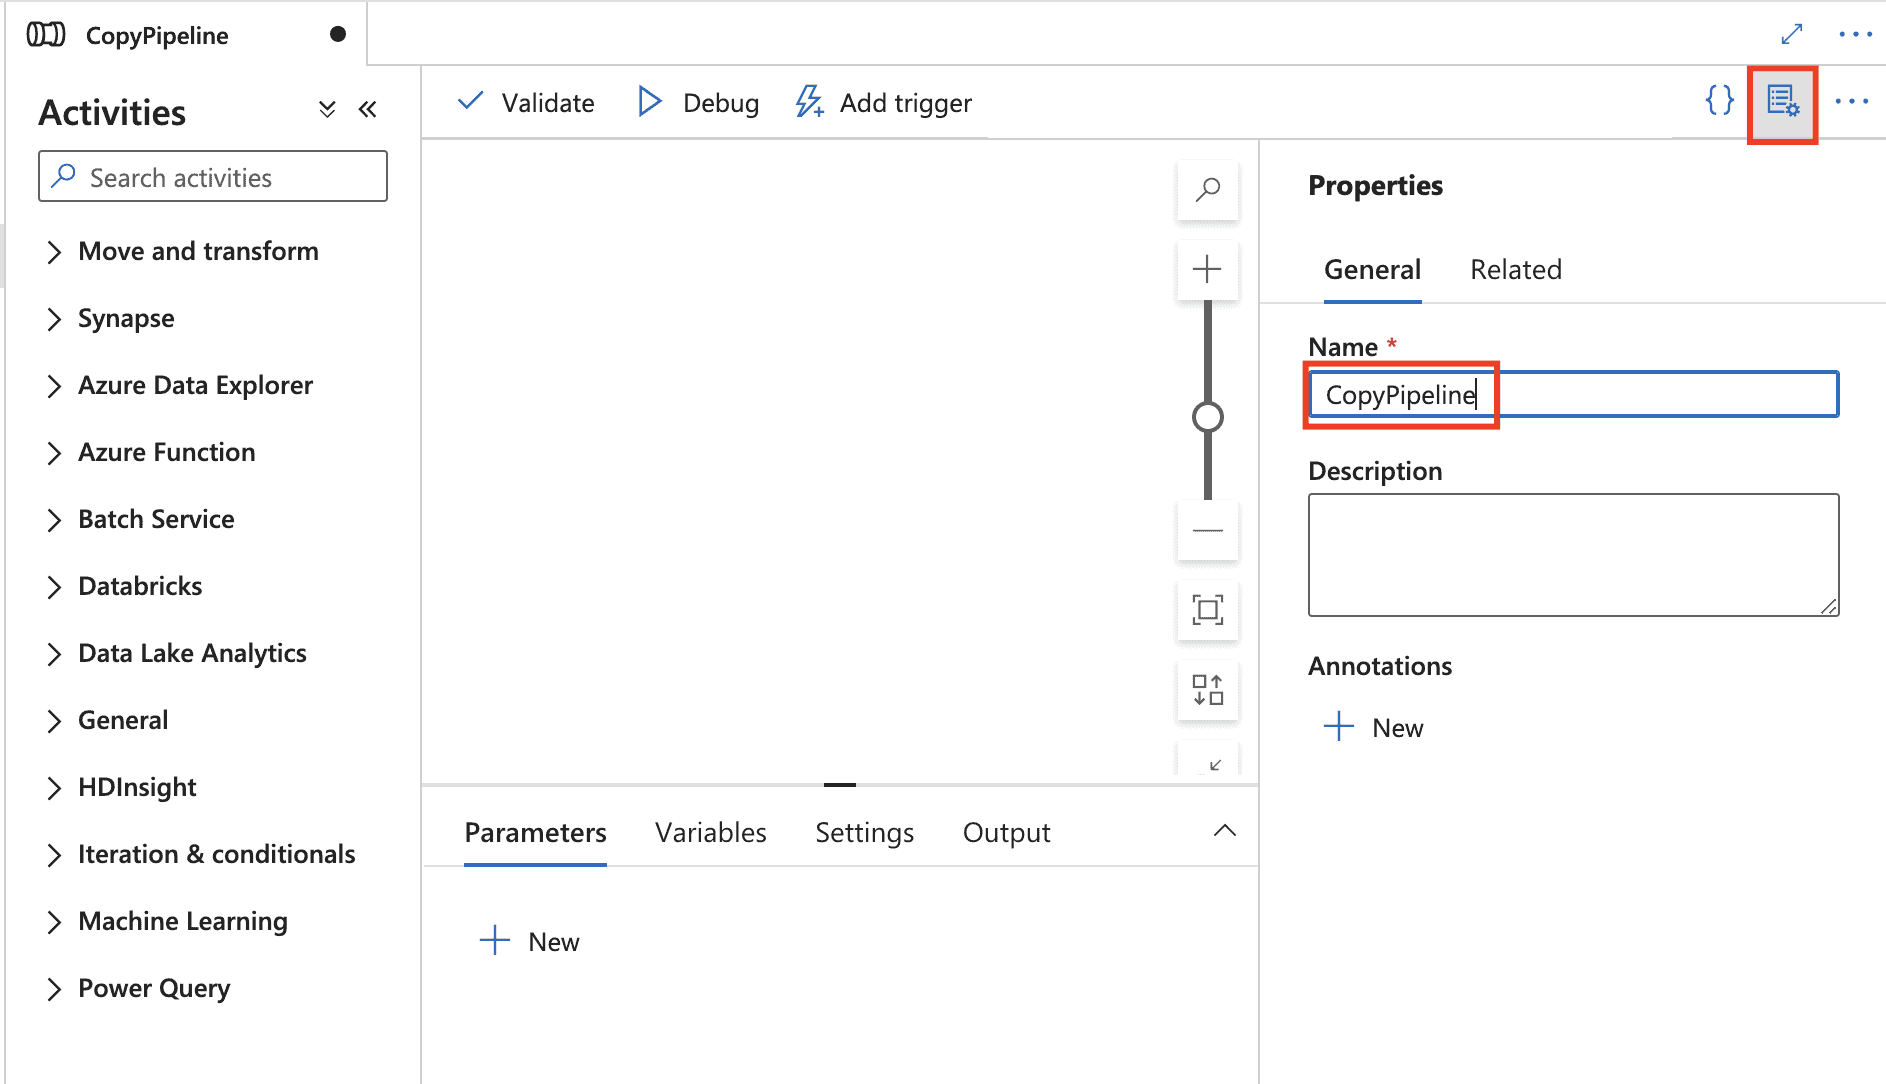
Task: Expand the Databricks activity group
Action: click(55, 587)
